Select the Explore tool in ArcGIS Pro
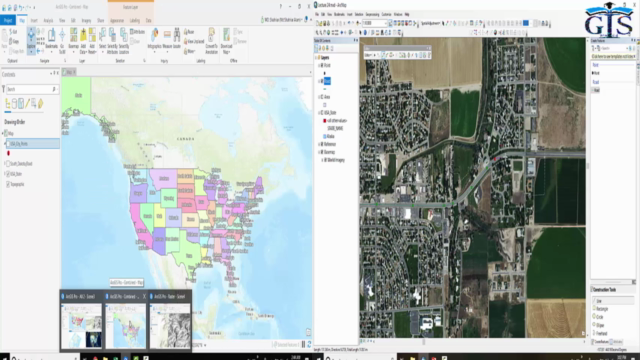This screenshot has height=360, width=640. 31,41
